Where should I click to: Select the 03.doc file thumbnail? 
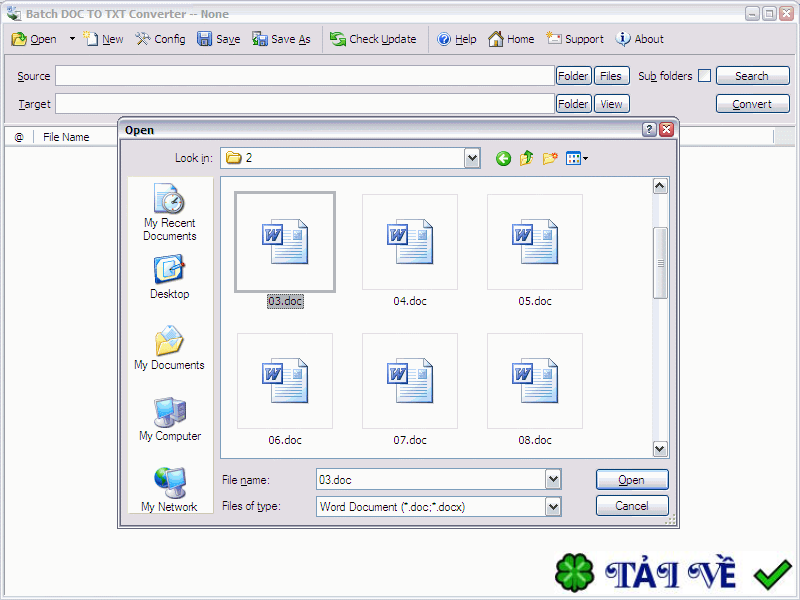click(x=285, y=242)
